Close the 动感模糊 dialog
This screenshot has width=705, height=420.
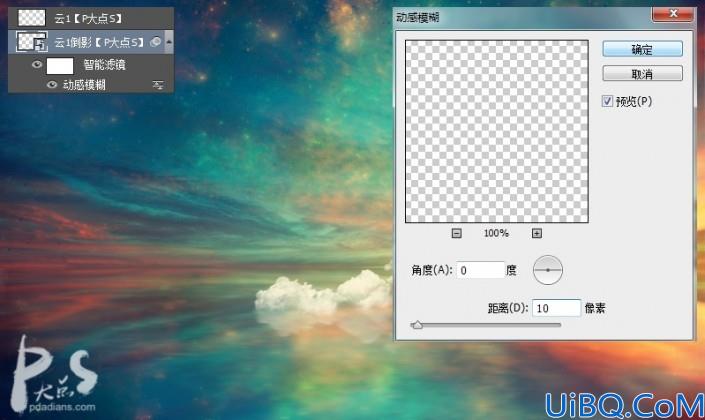673,13
